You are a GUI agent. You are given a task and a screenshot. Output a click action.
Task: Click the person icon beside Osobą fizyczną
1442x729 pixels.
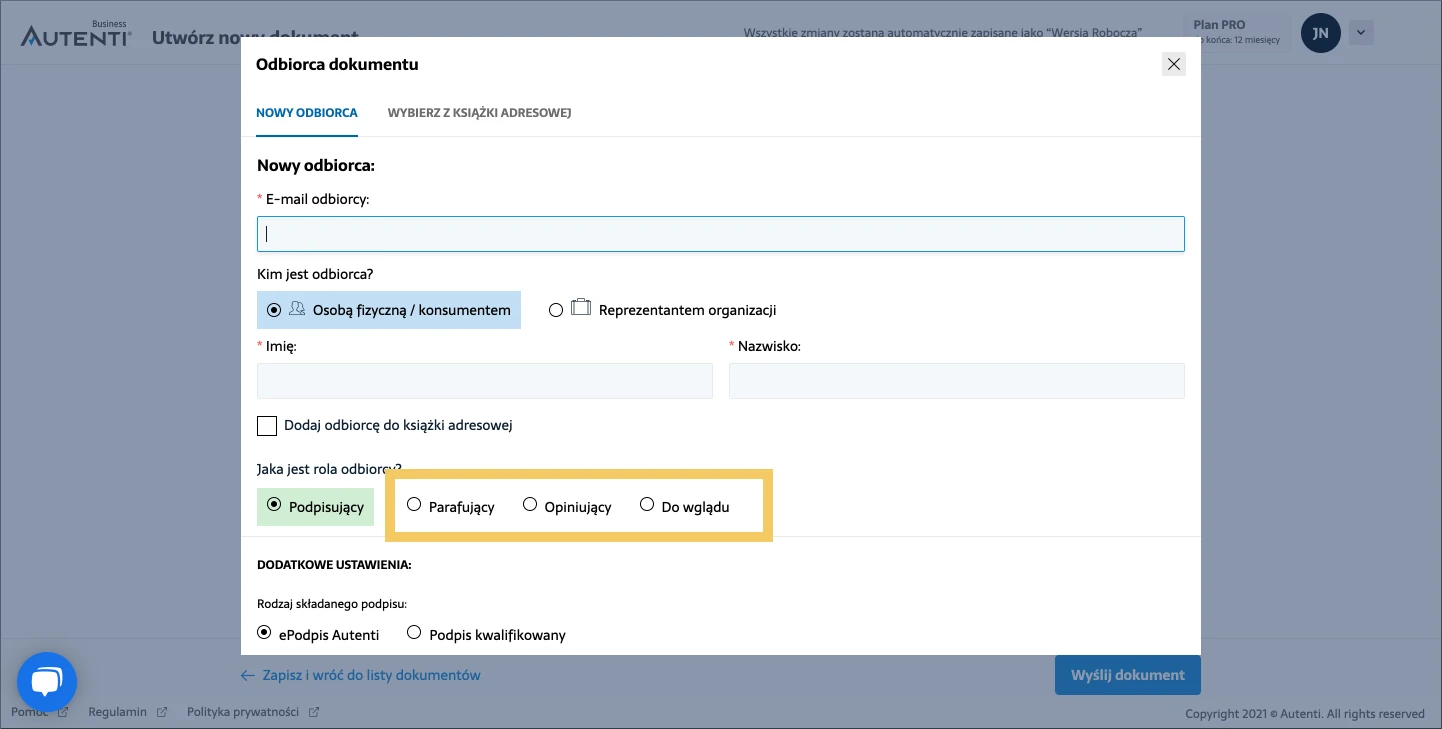pos(297,309)
